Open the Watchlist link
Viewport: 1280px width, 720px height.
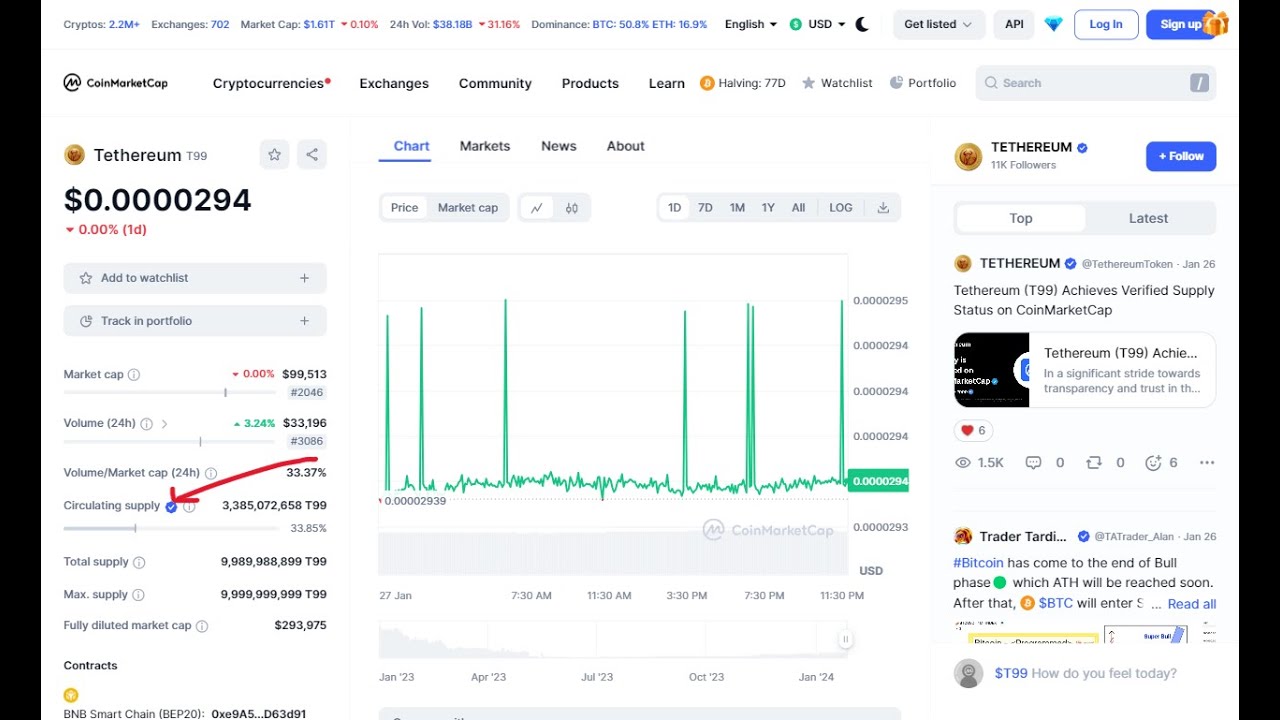[x=838, y=83]
